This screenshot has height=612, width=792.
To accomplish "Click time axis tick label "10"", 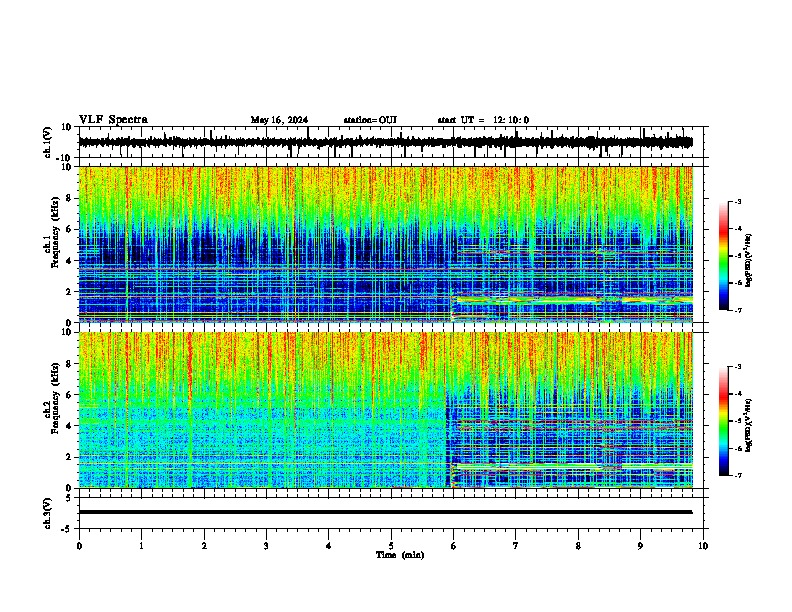I will pos(703,546).
